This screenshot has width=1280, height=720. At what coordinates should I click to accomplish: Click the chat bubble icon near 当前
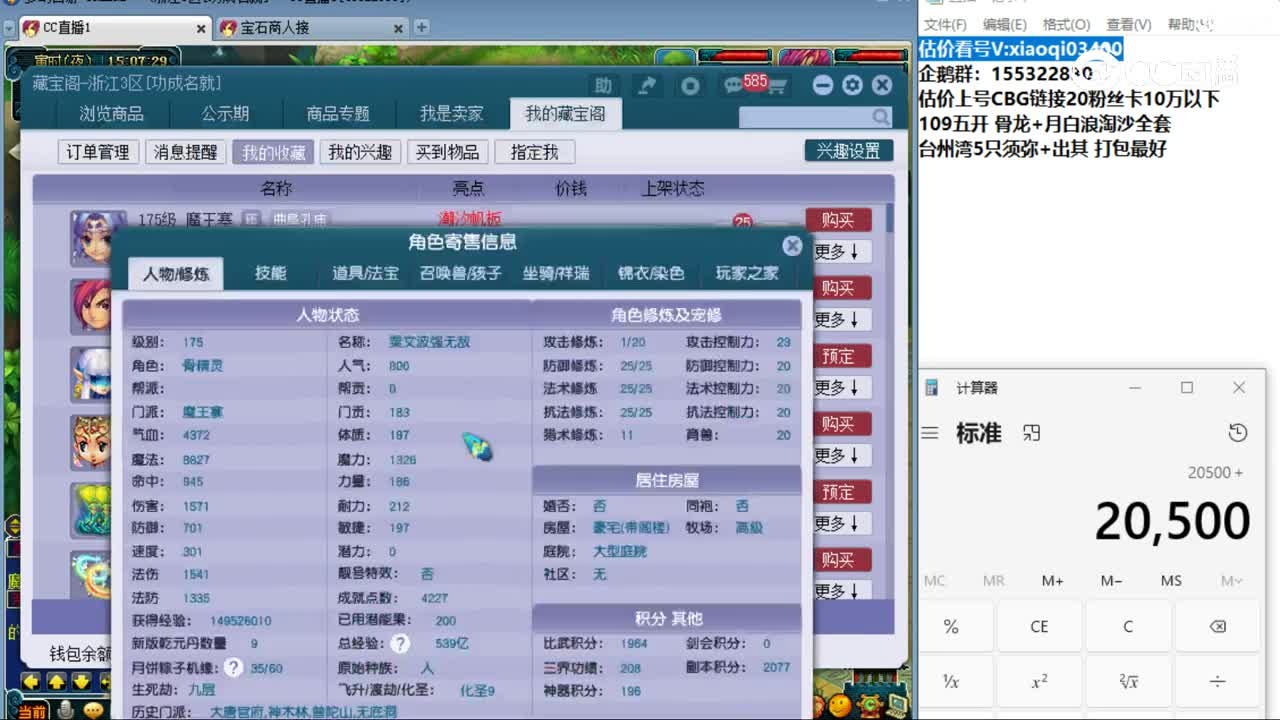coord(93,710)
